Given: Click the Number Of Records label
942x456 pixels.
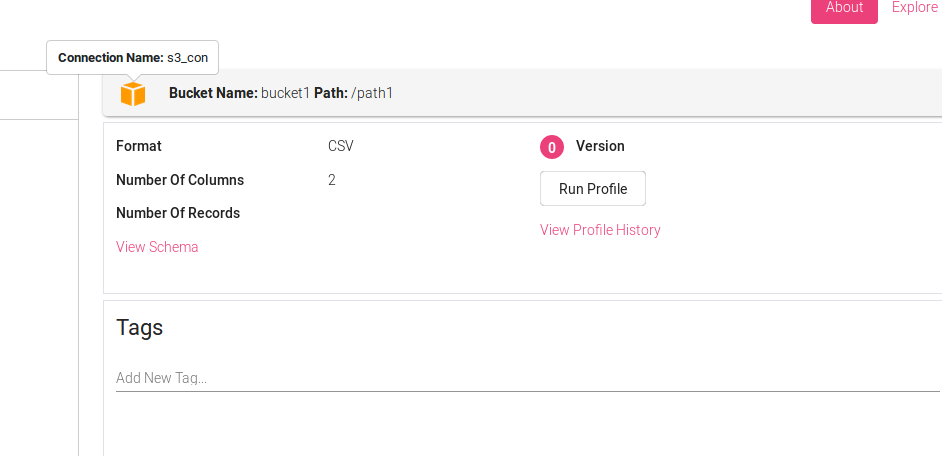Looking at the screenshot, I should tap(178, 213).
